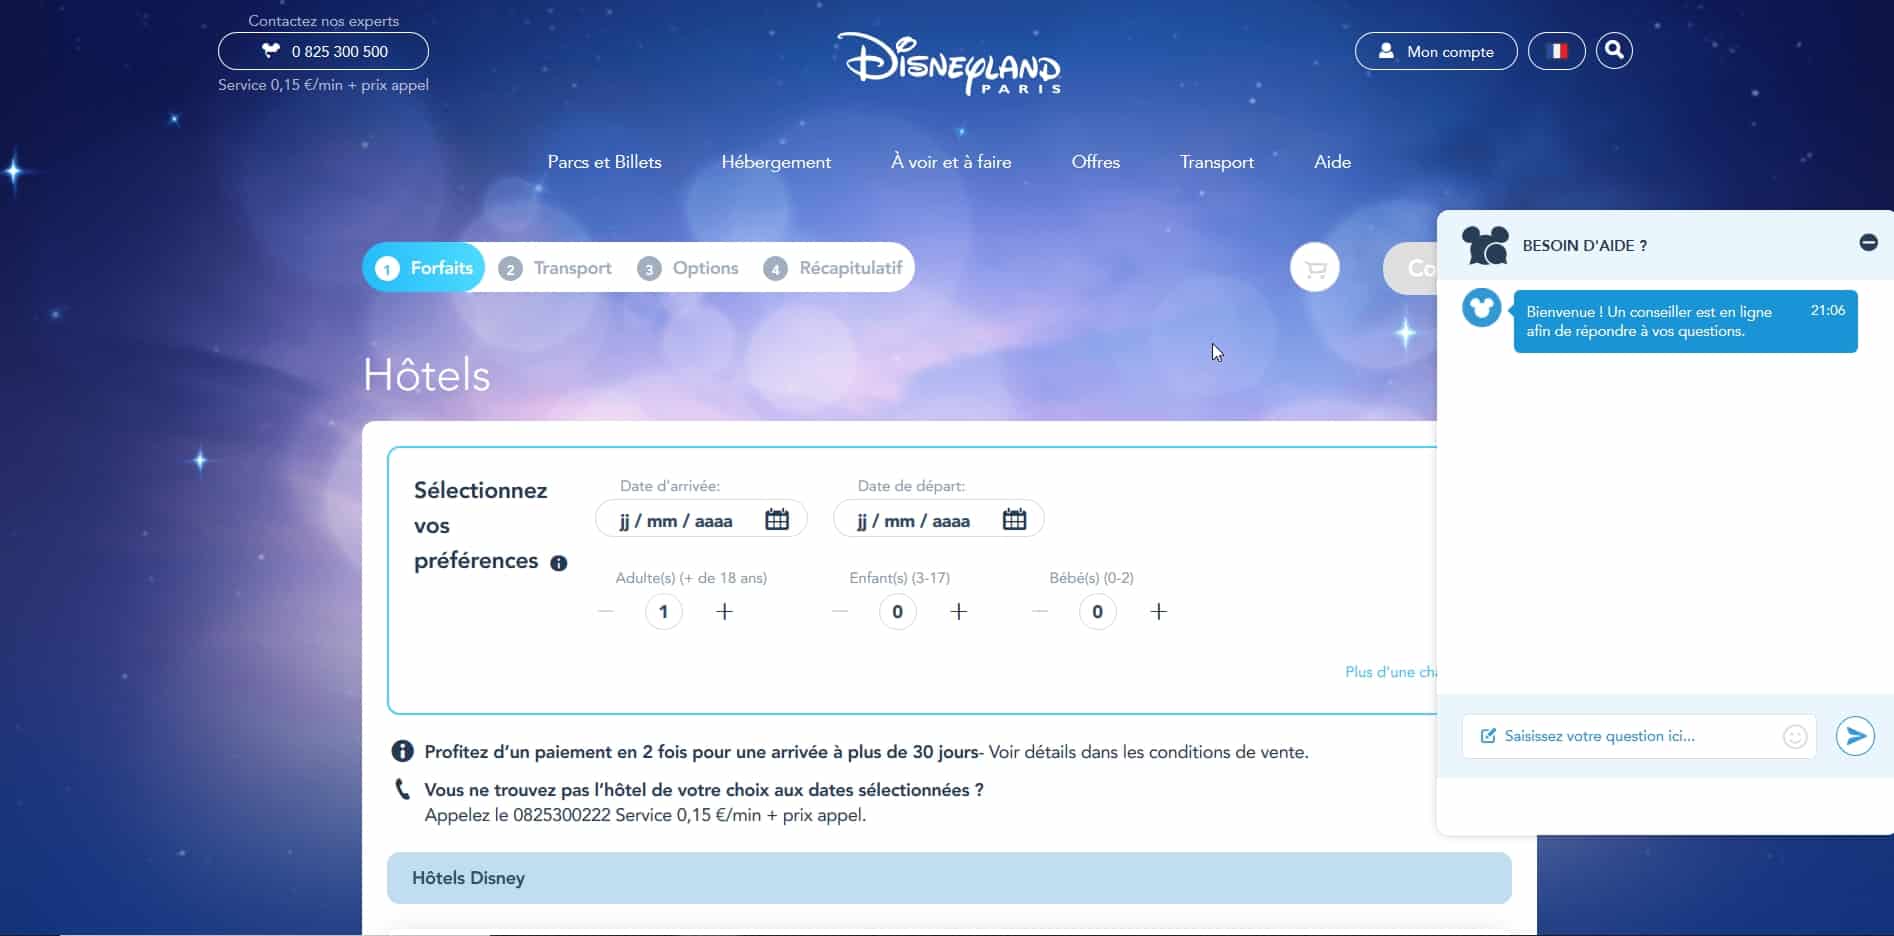This screenshot has width=1894, height=936.
Task: Click adults count value field
Action: click(x=664, y=611)
